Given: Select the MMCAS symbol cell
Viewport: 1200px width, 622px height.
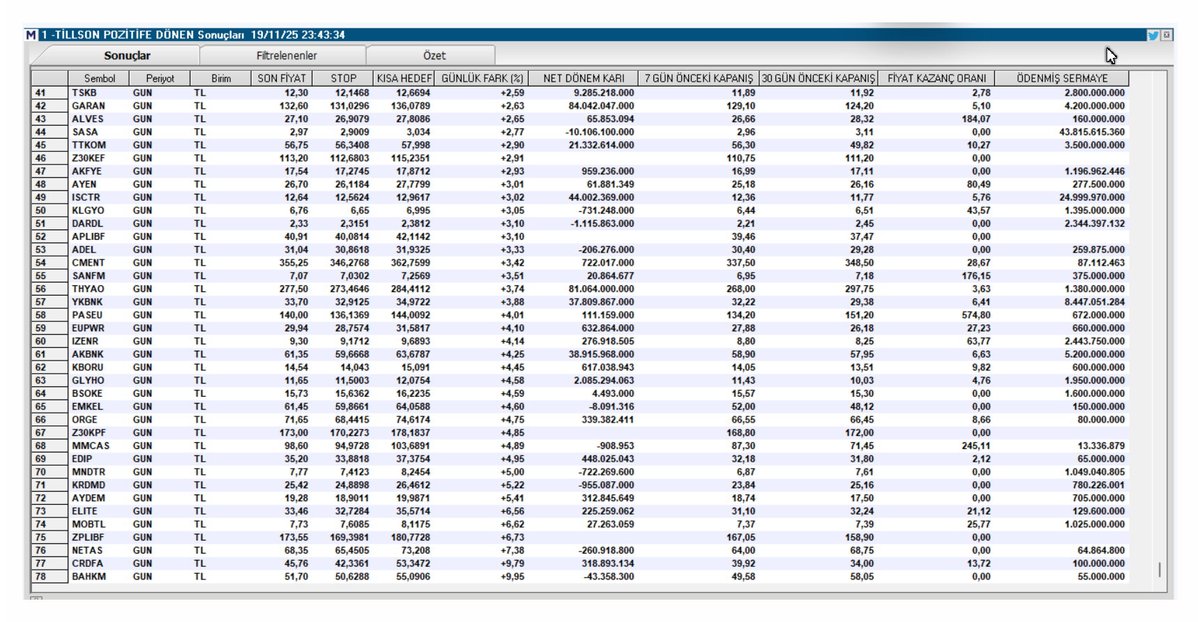Looking at the screenshot, I should tap(98, 446).
